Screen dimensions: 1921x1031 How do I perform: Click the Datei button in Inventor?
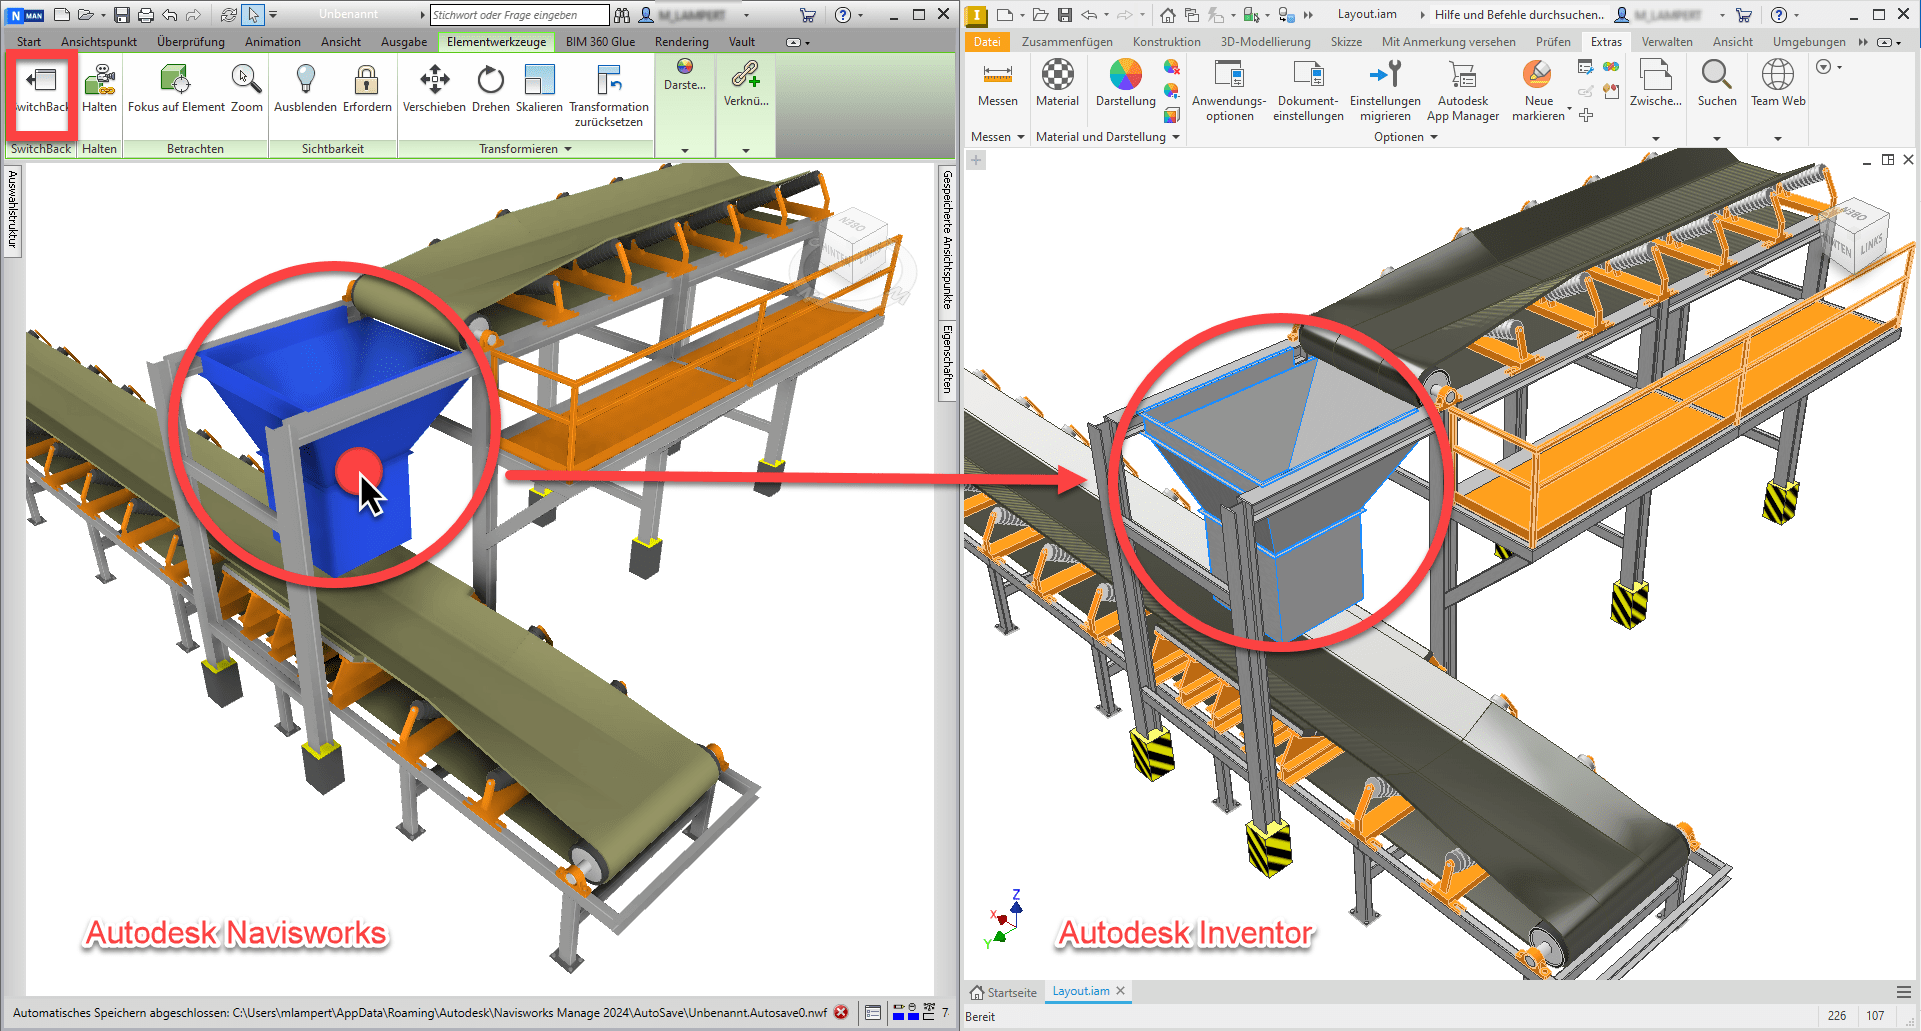click(x=986, y=42)
